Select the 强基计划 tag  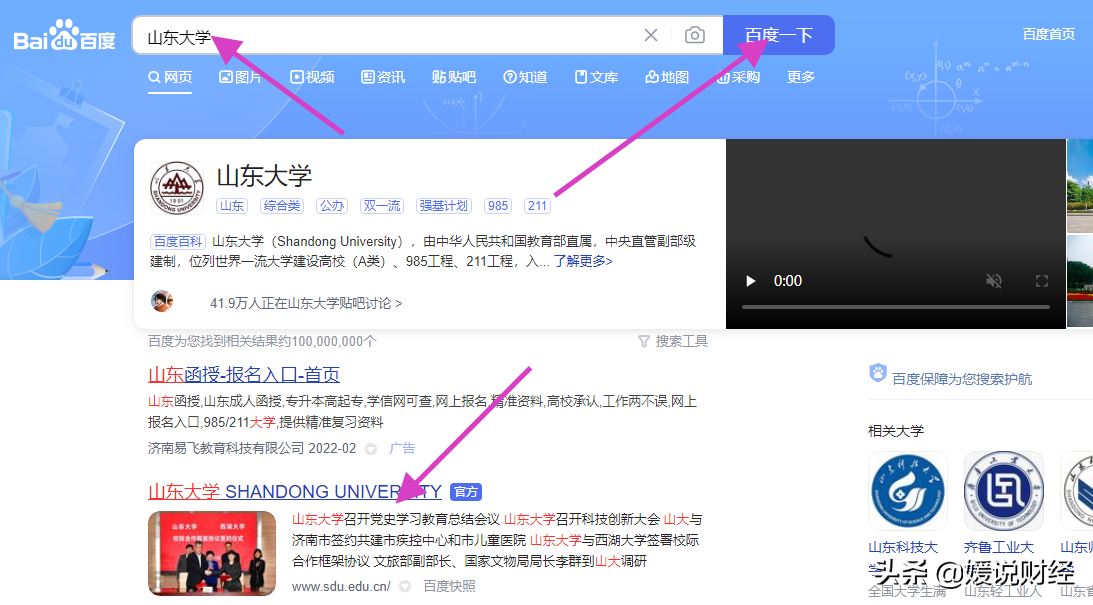(x=444, y=206)
